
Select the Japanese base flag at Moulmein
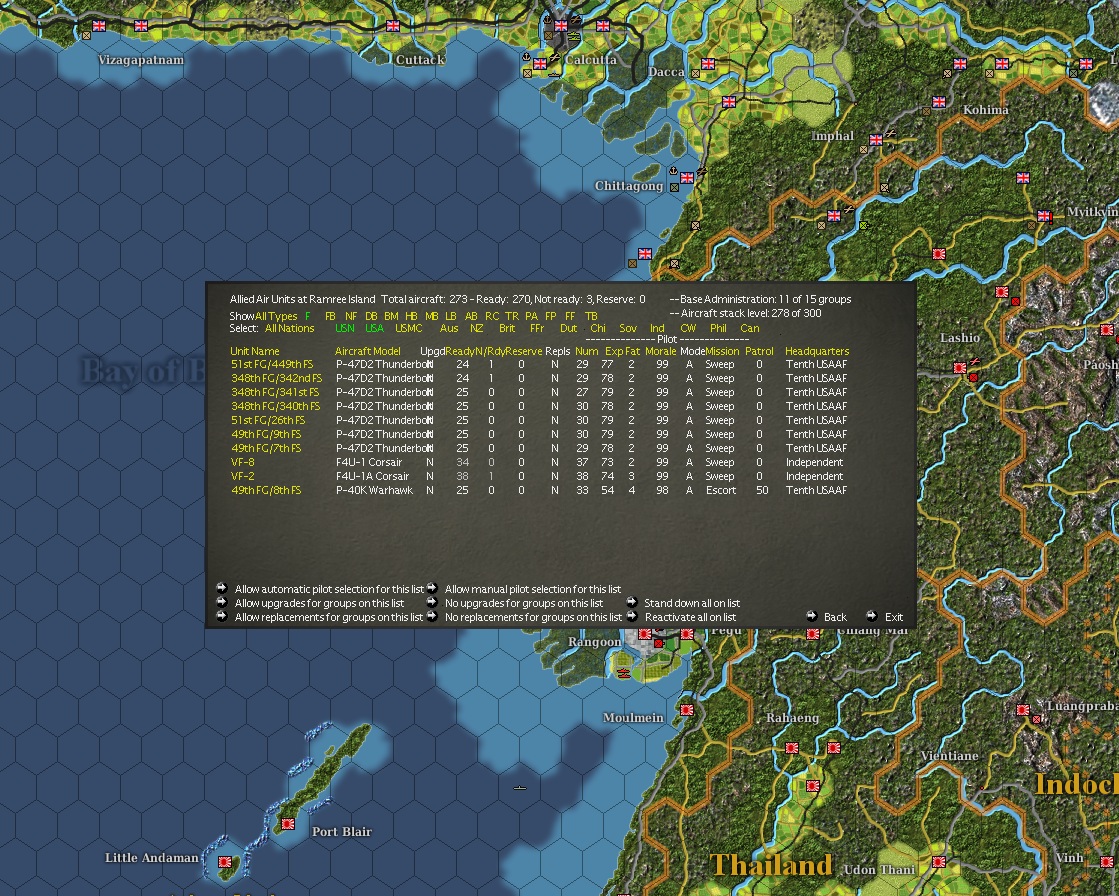click(x=687, y=710)
